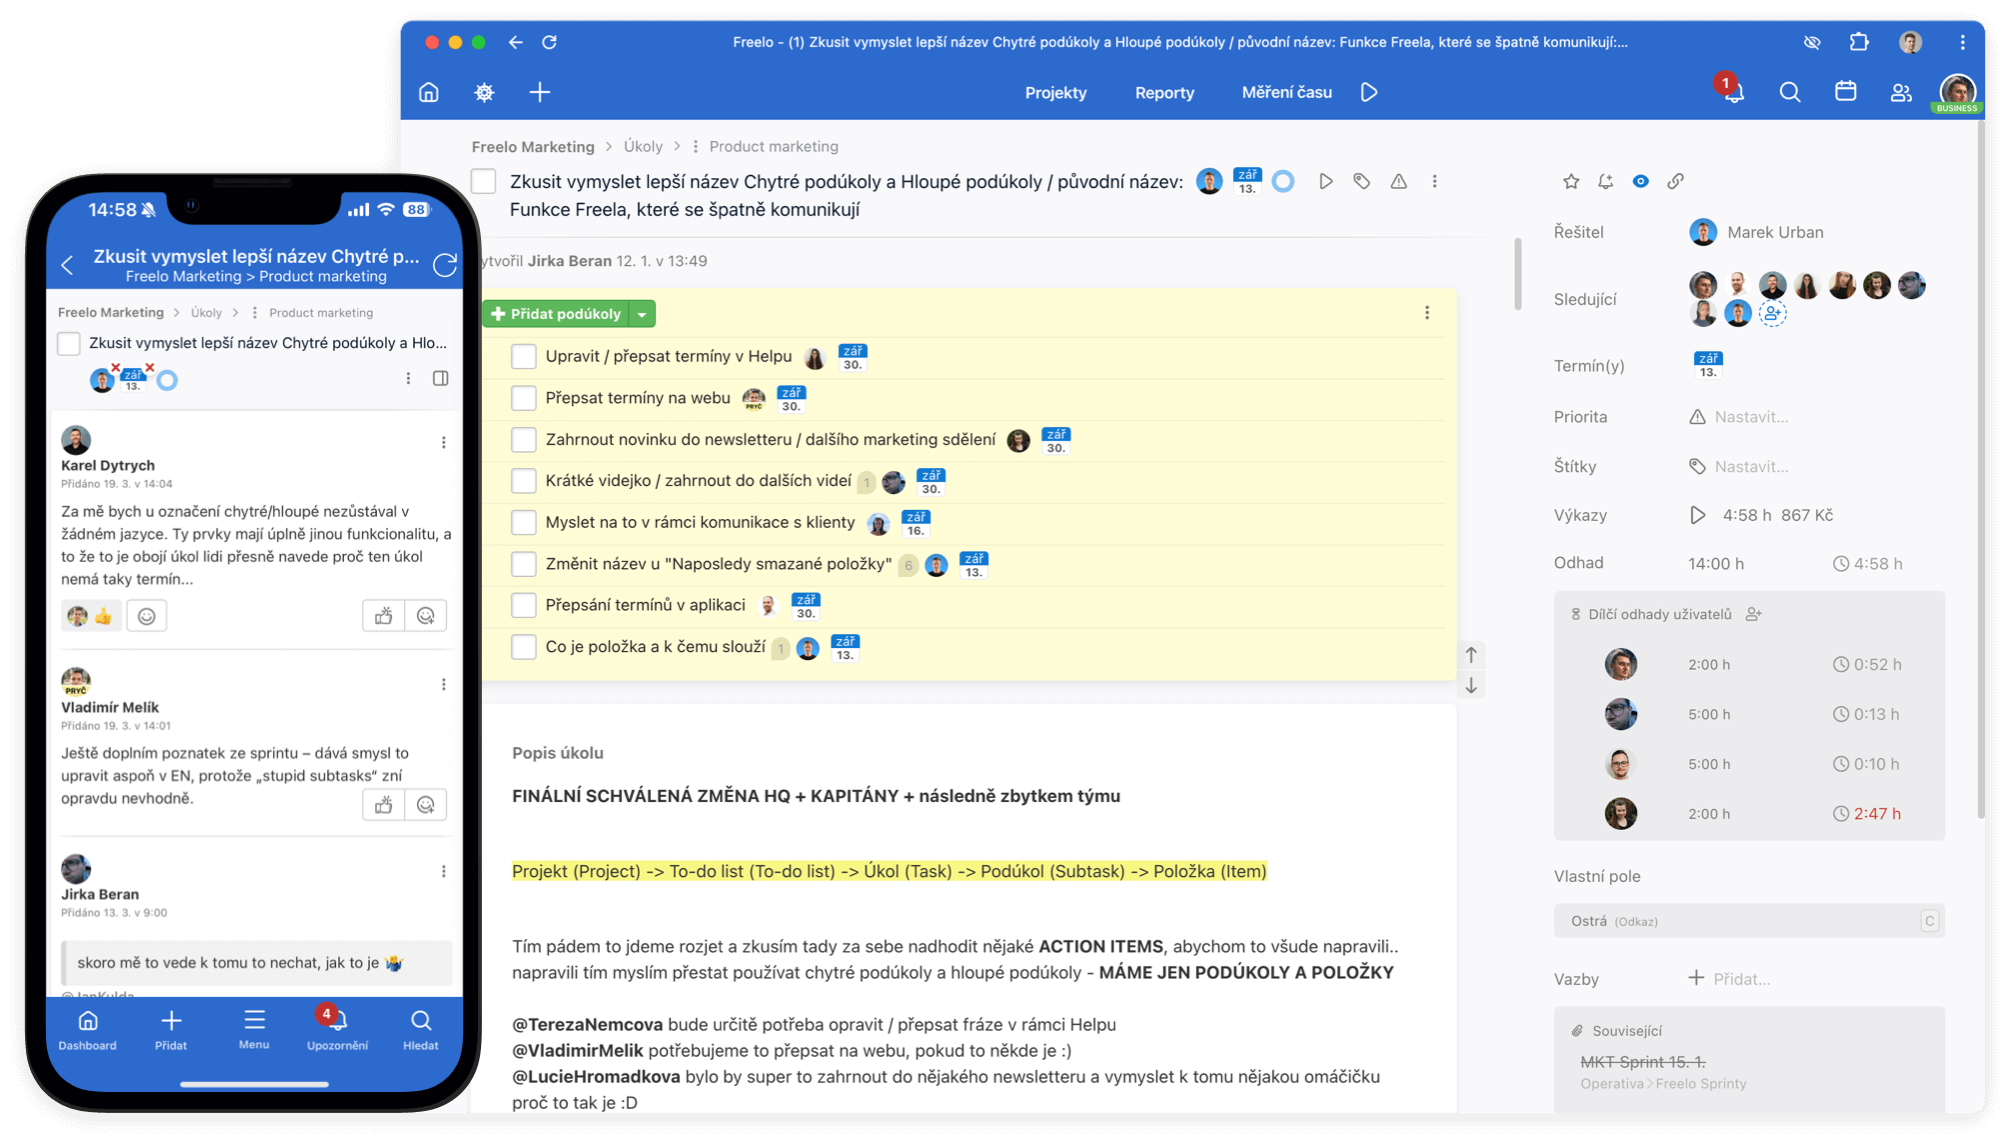Open task three-dot options beside title
The width and height of the screenshot is (2010, 1143).
pyautogui.click(x=1435, y=181)
